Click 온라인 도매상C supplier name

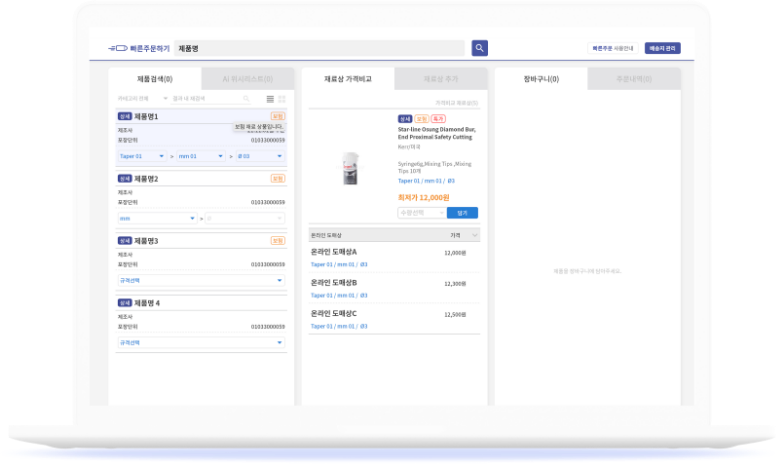pyautogui.click(x=333, y=313)
